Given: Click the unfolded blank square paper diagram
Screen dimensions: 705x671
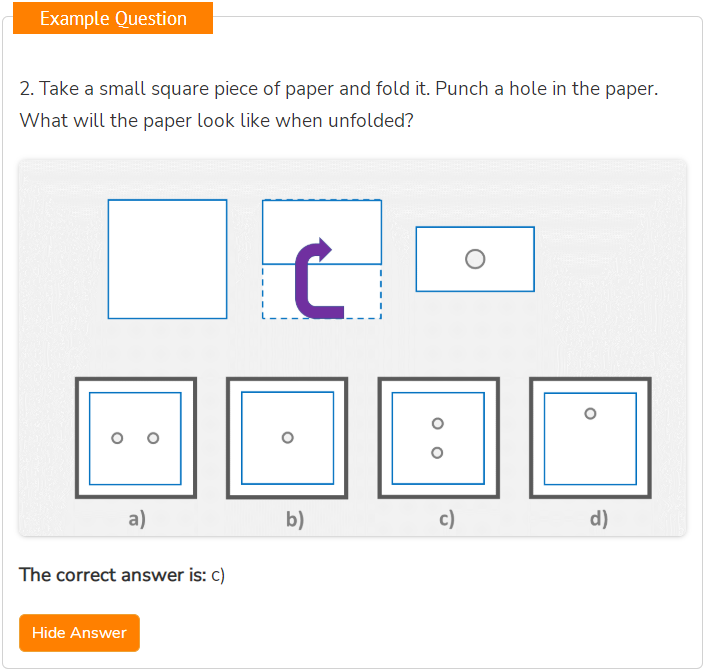Looking at the screenshot, I should [x=167, y=259].
